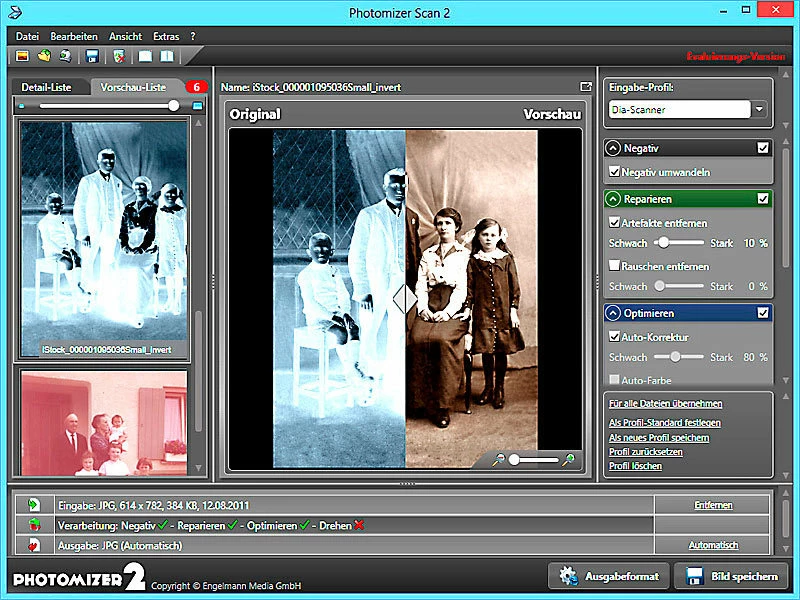Click the Bild speichern button
The image size is (800, 600).
(x=732, y=577)
